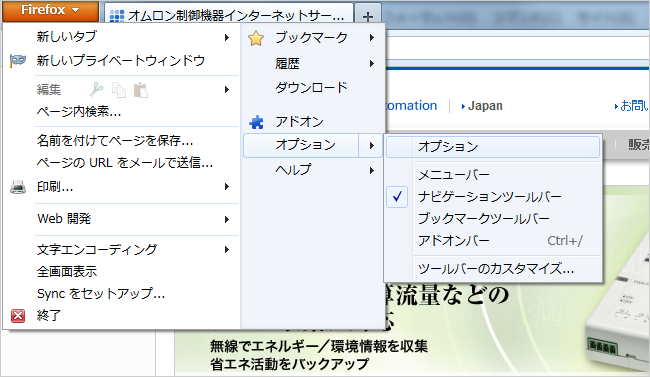
Task: Click the add-on puzzle piece icon
Action: (x=256, y=122)
